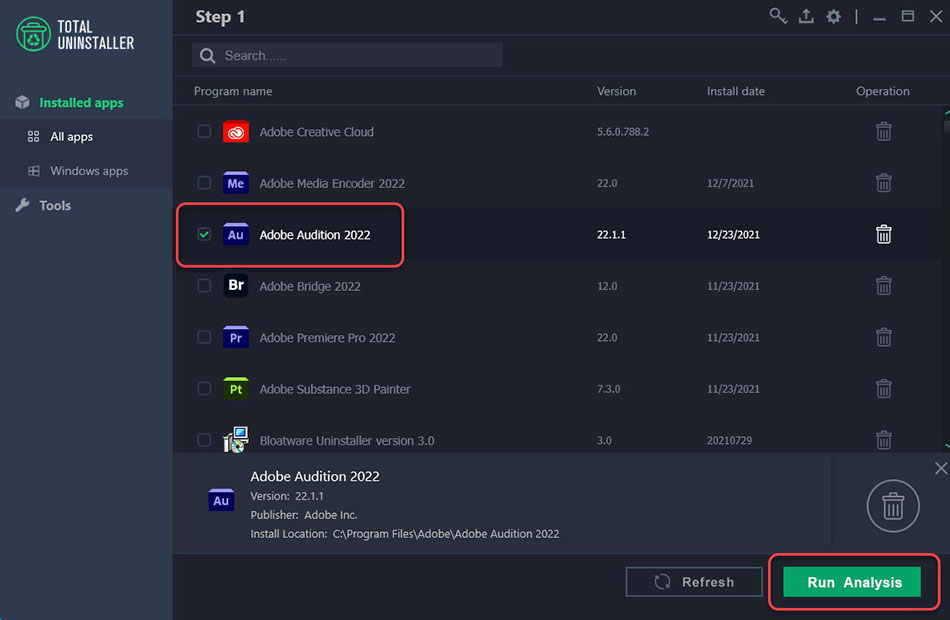
Task: Click trash icon in Adobe Audition 2022 row
Action: click(x=883, y=235)
